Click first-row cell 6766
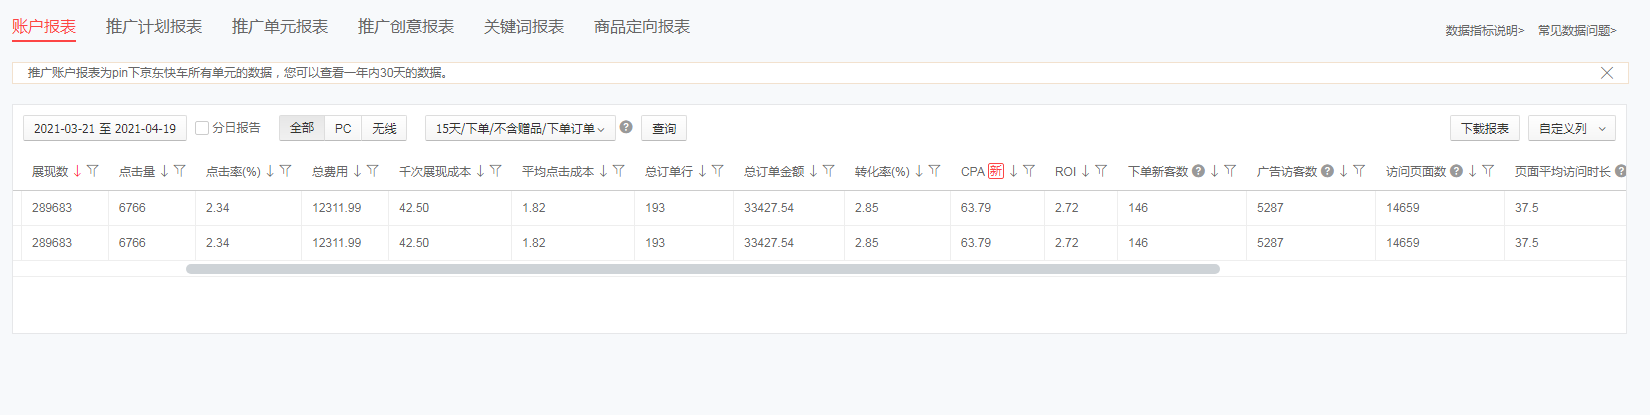Image resolution: width=1650 pixels, height=415 pixels. point(132,208)
